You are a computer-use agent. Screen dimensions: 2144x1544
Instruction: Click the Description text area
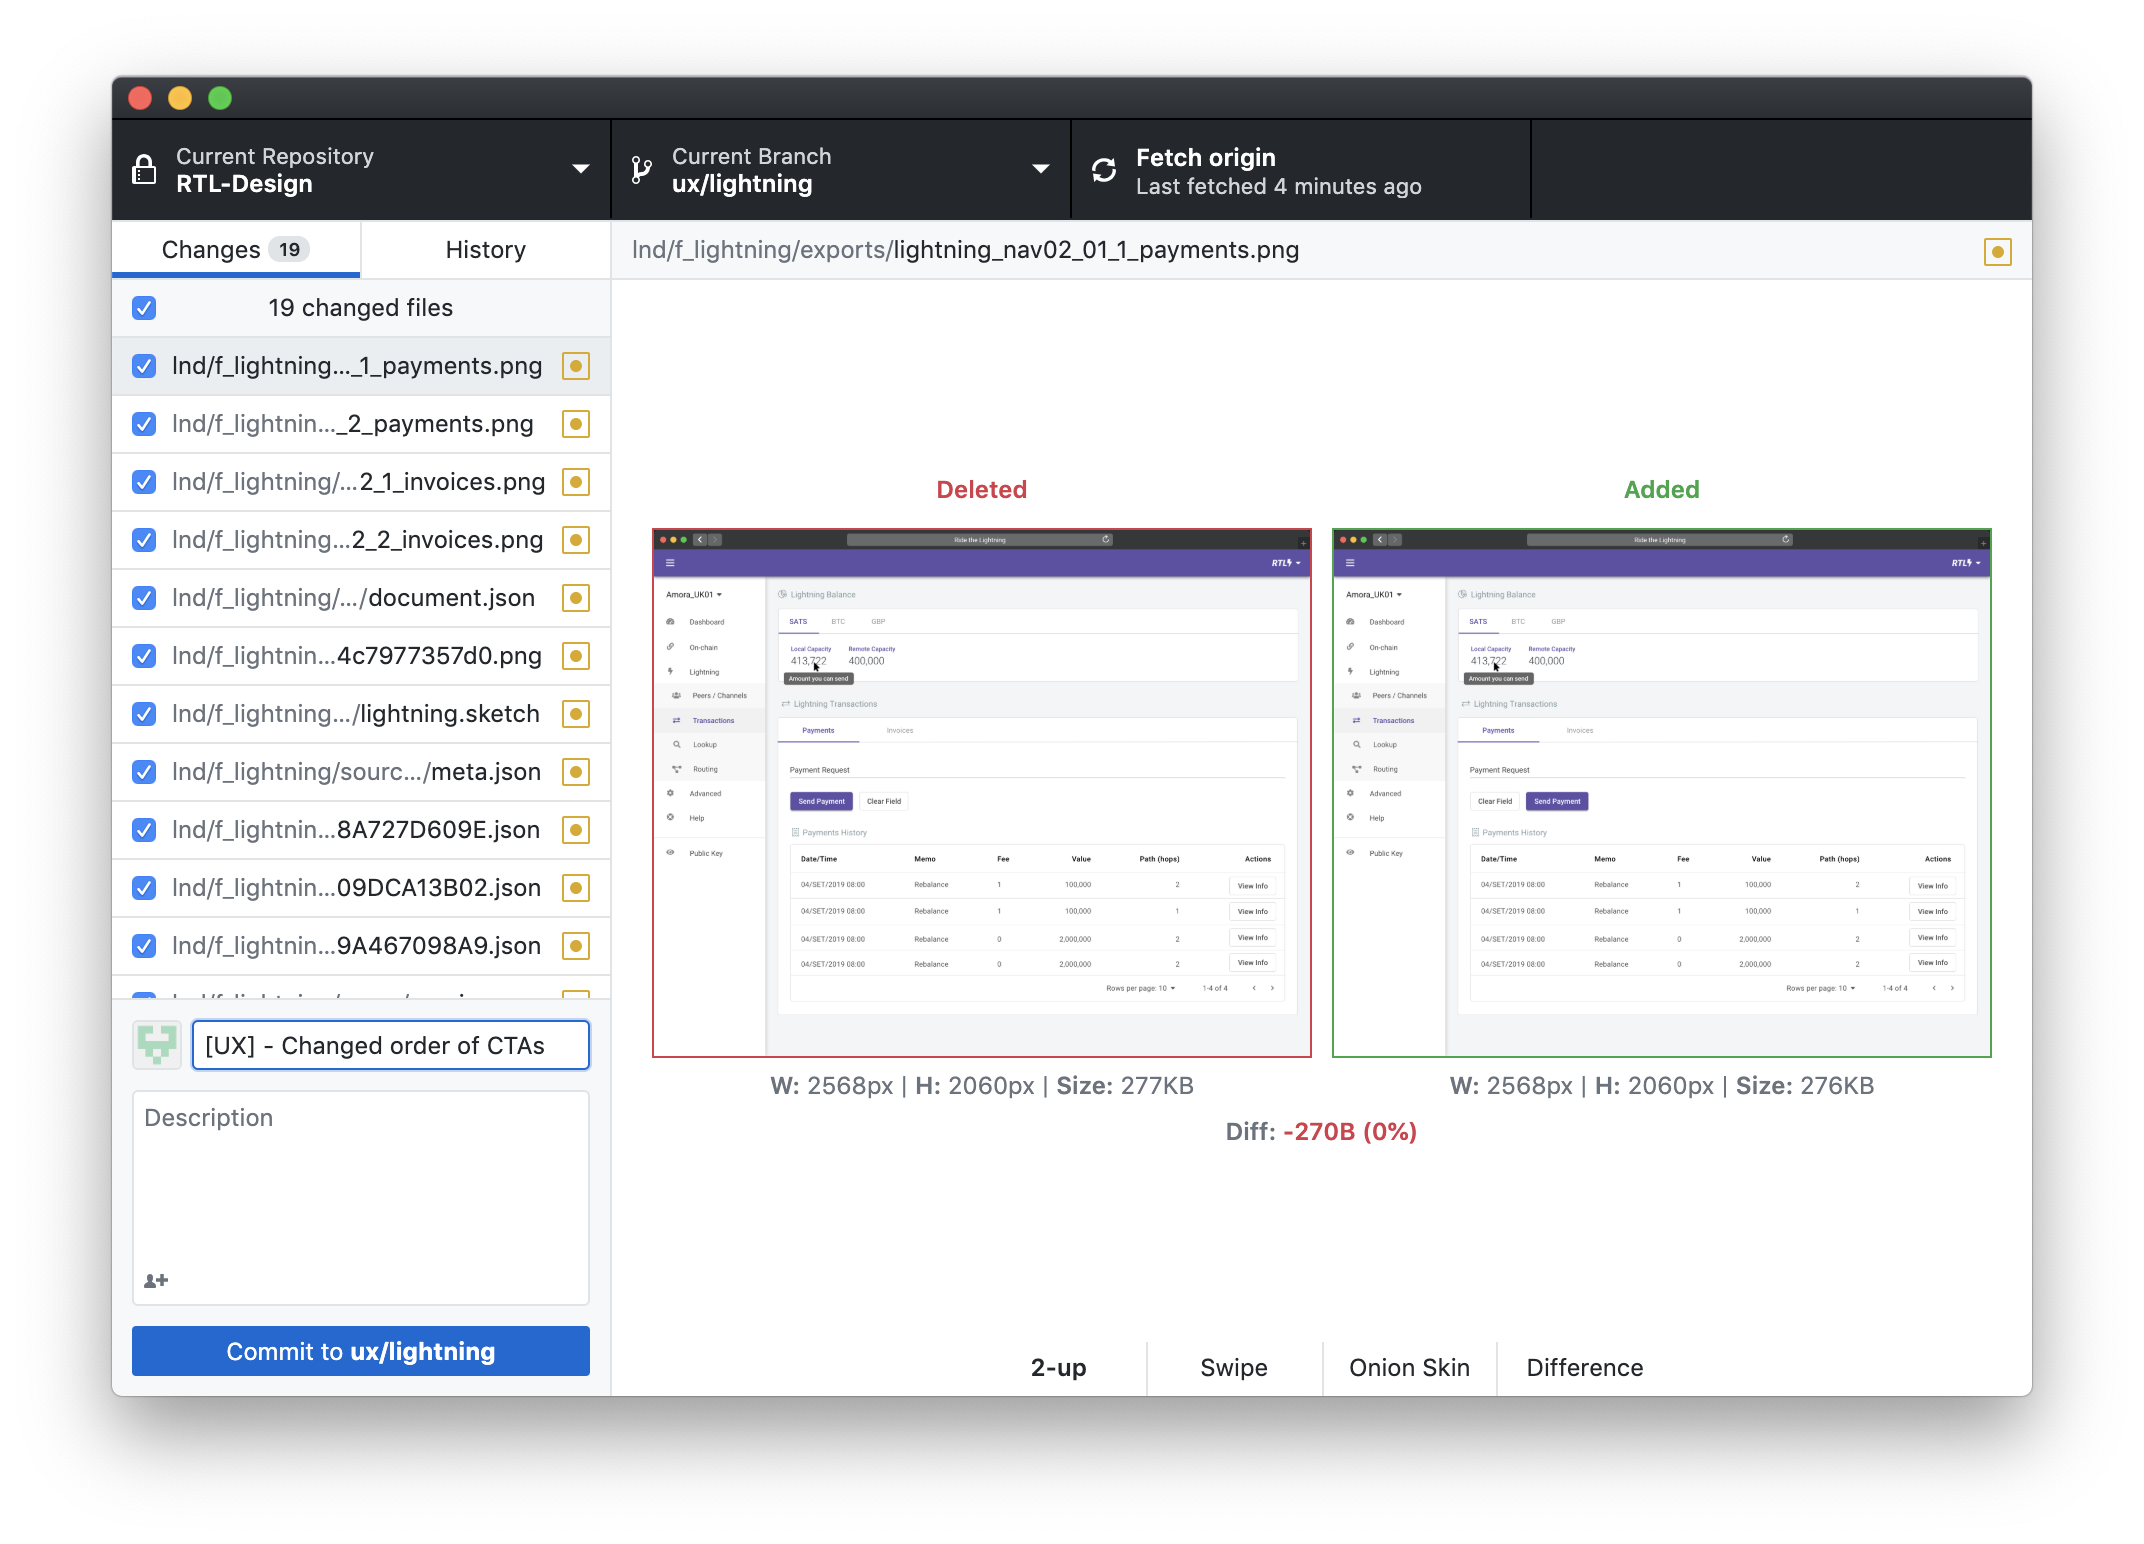pos(361,1198)
